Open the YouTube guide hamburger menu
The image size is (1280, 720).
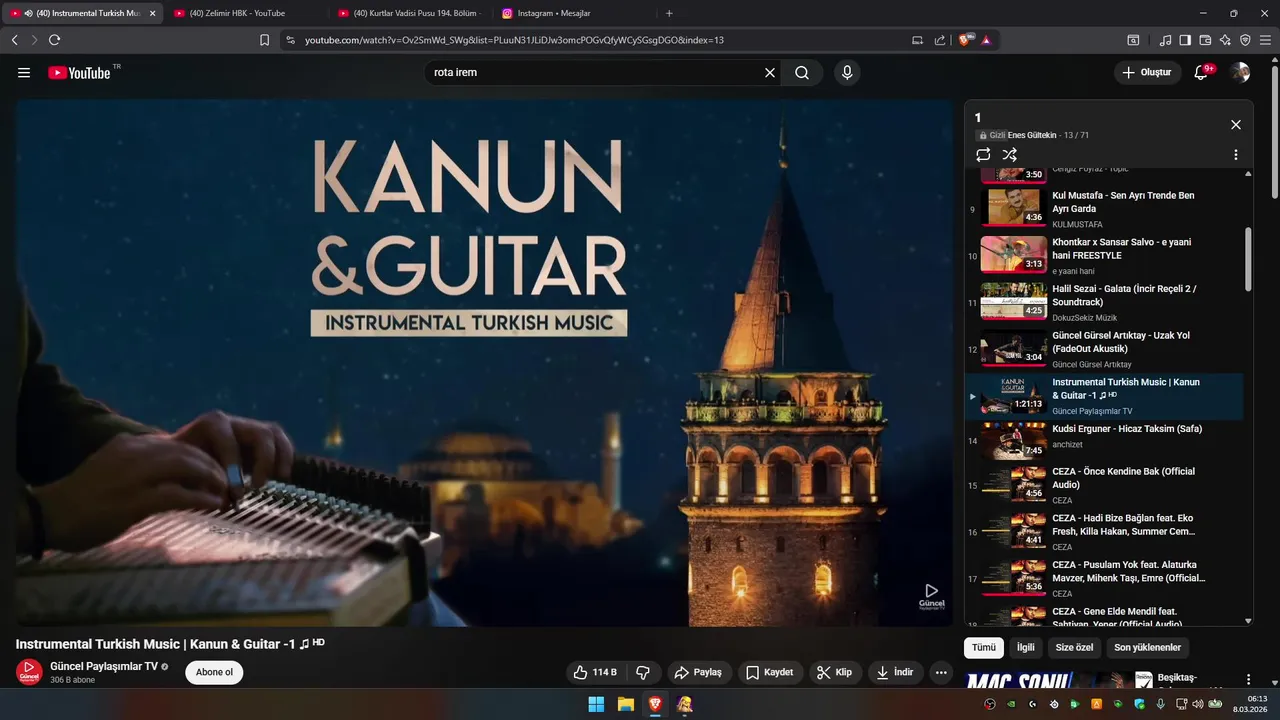pos(24,73)
